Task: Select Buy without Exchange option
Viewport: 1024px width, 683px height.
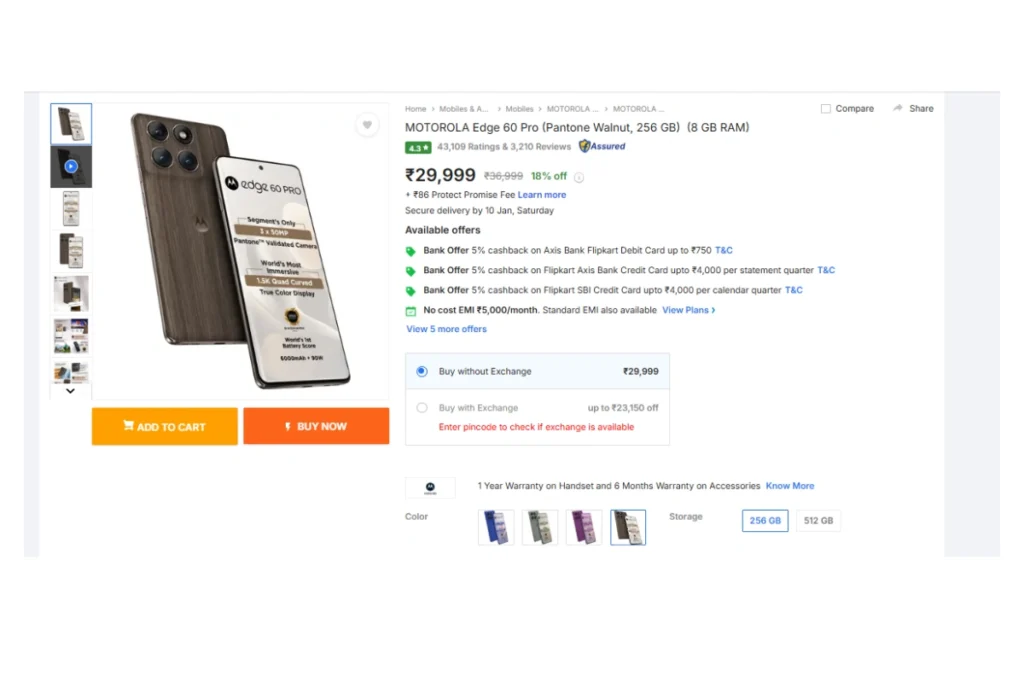Action: pyautogui.click(x=422, y=371)
